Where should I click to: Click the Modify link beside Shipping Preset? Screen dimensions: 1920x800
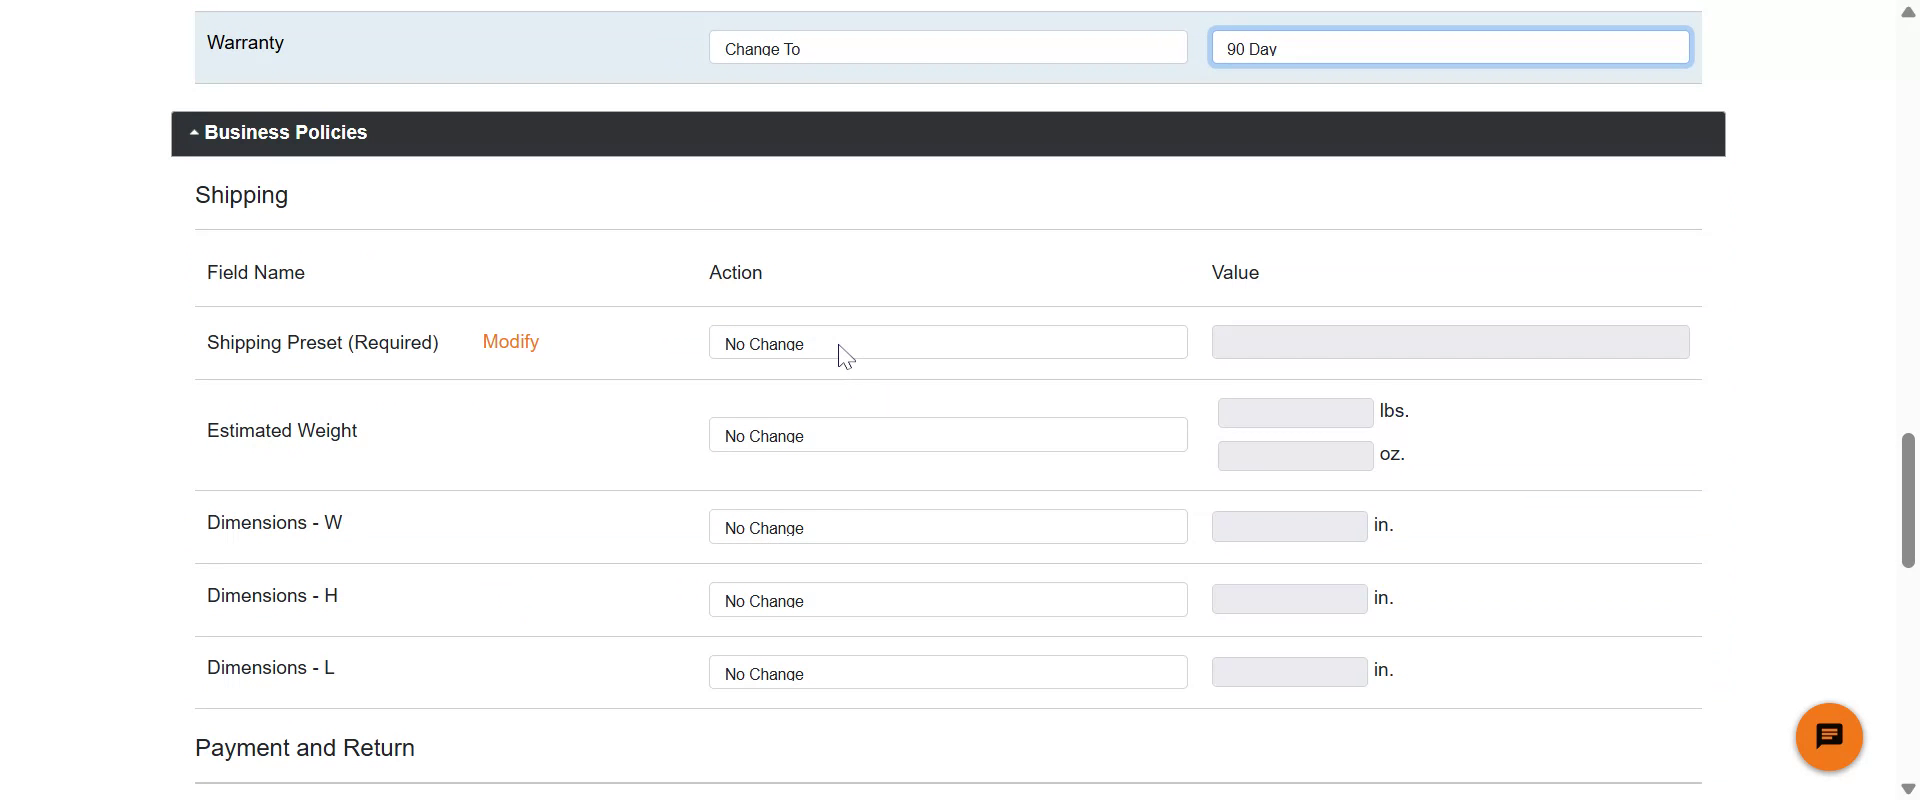point(510,342)
